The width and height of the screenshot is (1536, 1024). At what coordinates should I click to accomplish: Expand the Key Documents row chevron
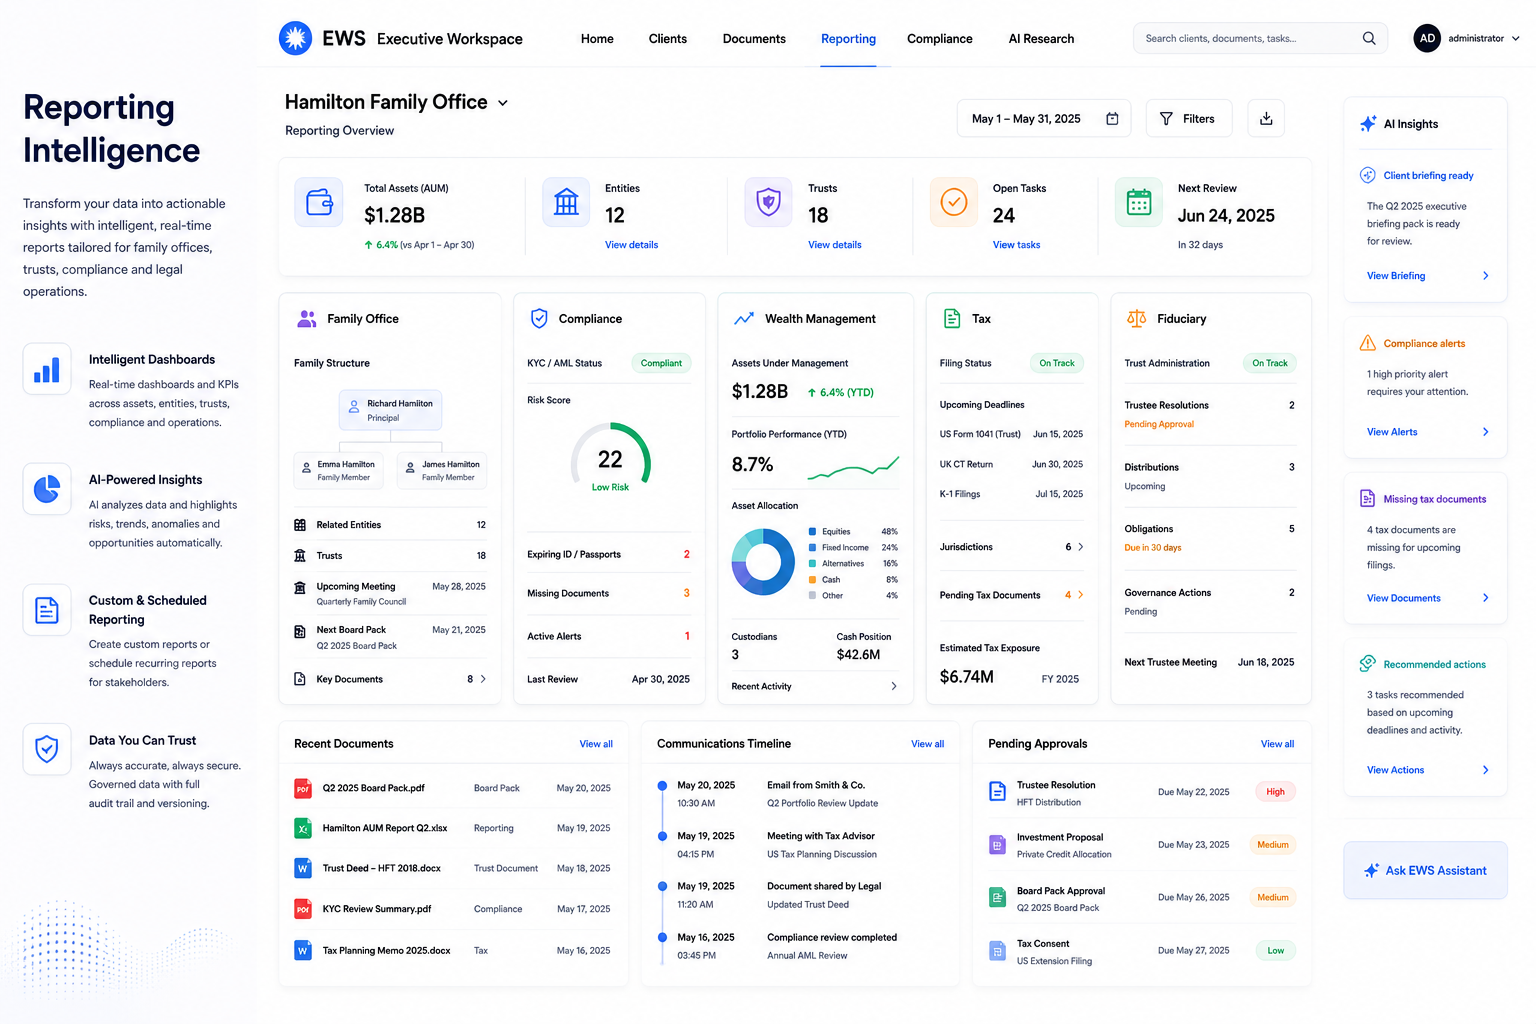483,679
